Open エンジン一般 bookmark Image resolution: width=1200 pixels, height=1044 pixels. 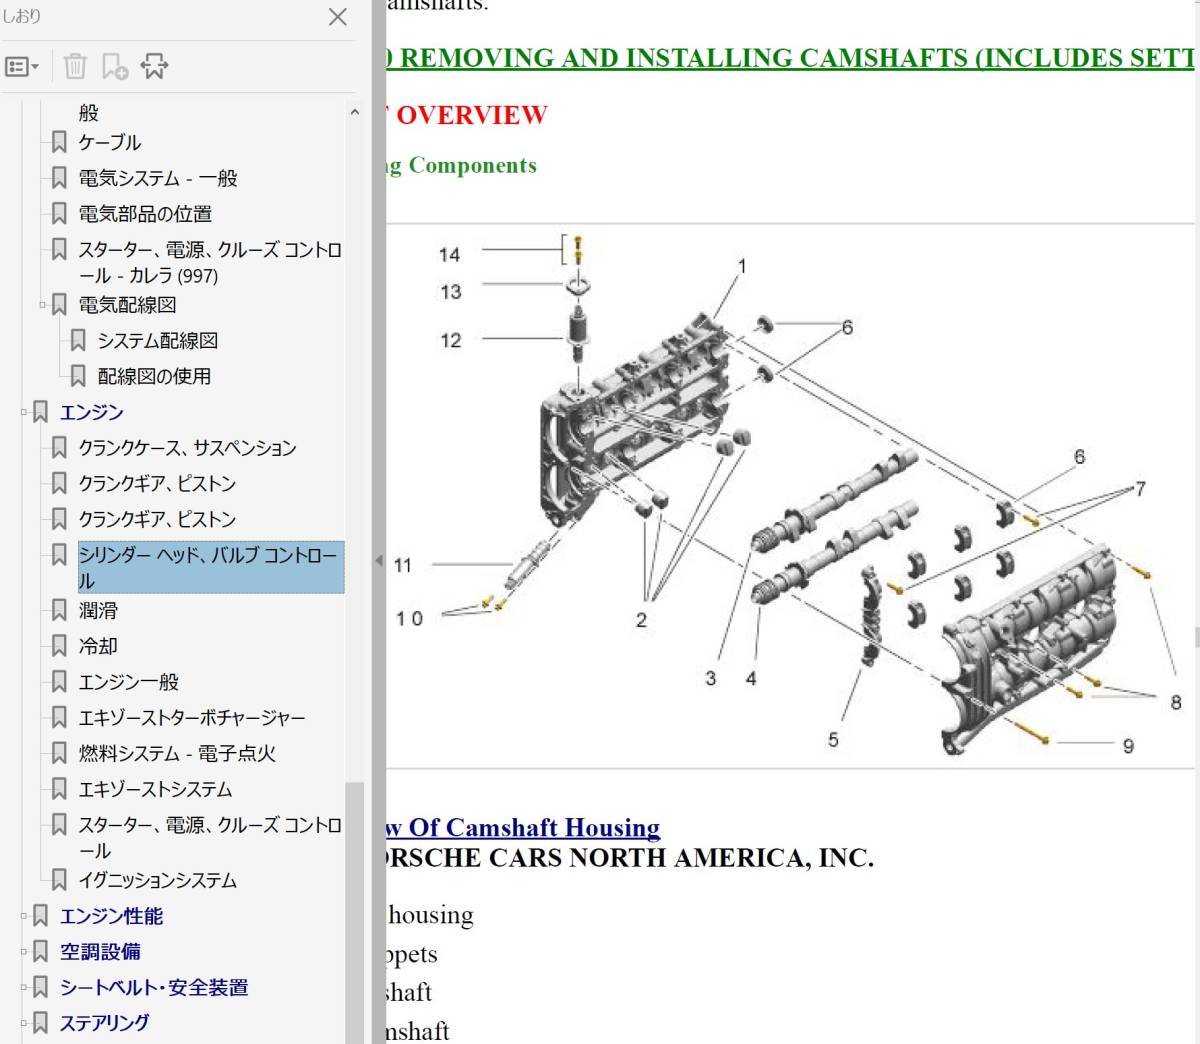coord(129,682)
